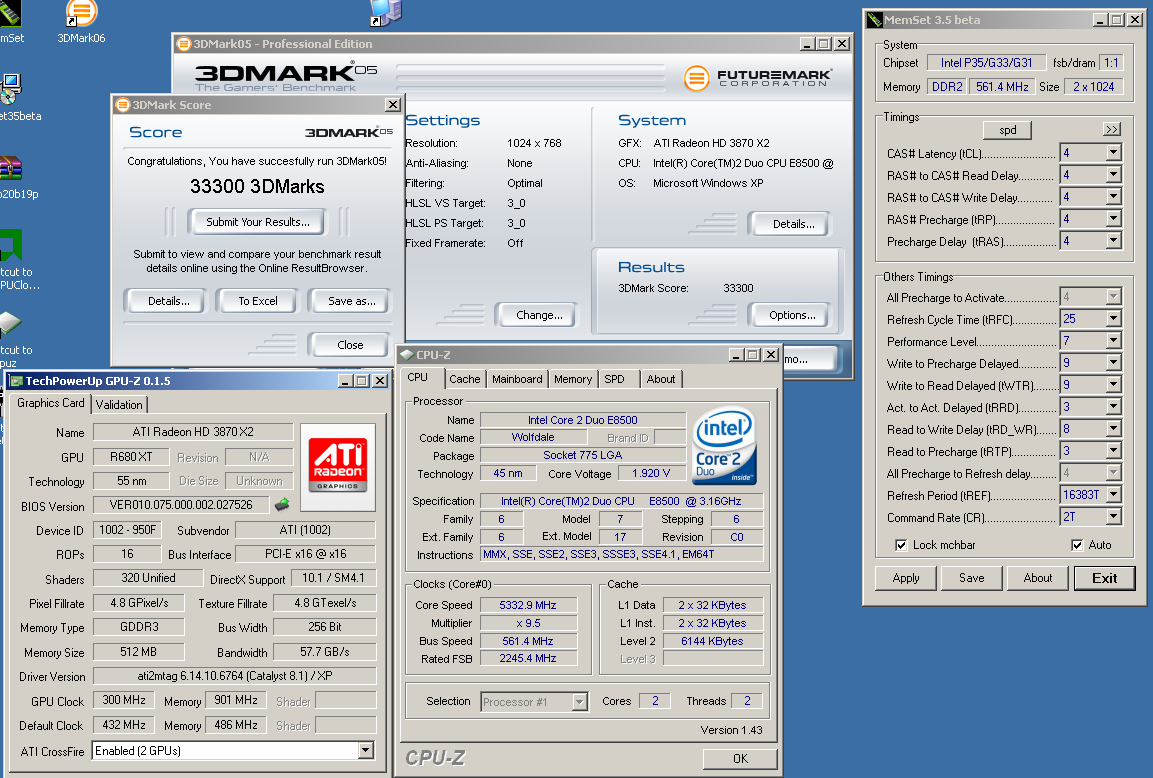Switch to the Memory tab in CPU-Z
The image size is (1153, 778).
click(573, 379)
